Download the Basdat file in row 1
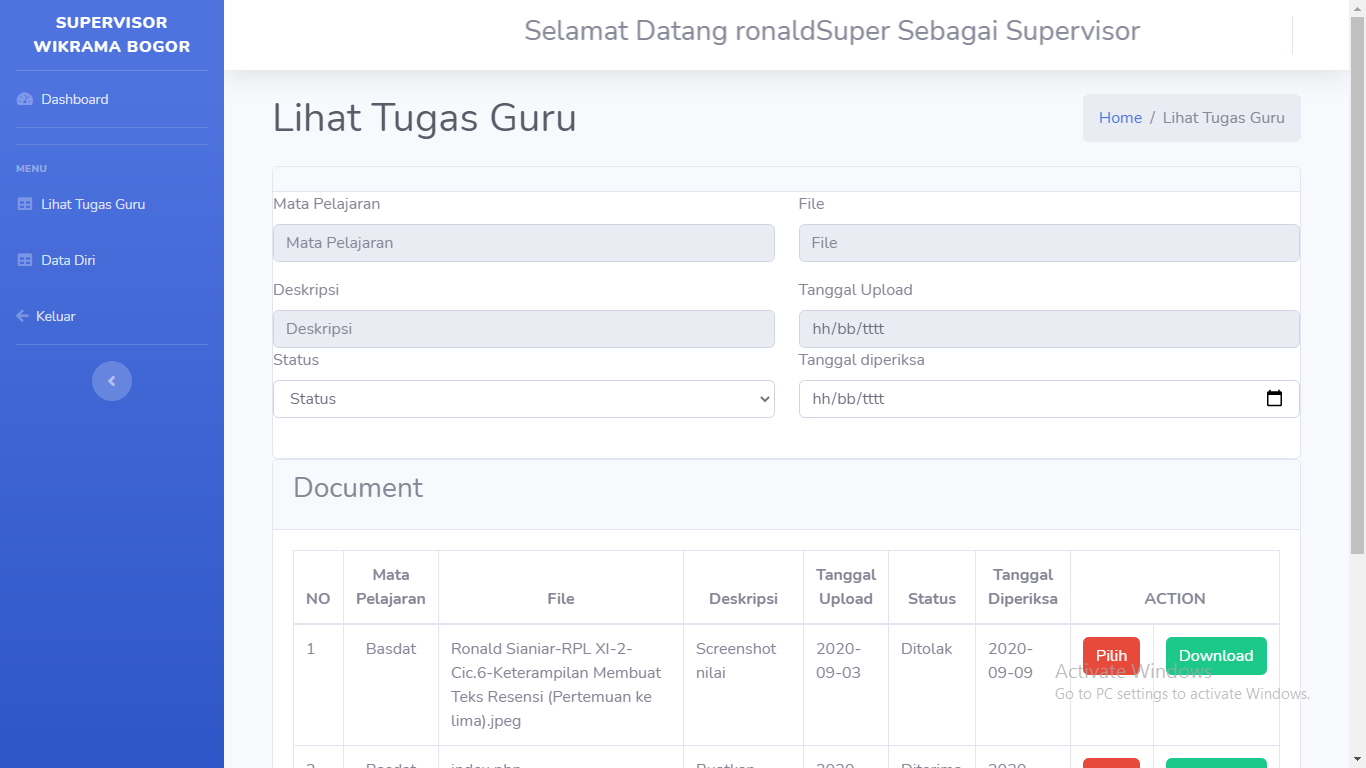 [x=1216, y=656]
